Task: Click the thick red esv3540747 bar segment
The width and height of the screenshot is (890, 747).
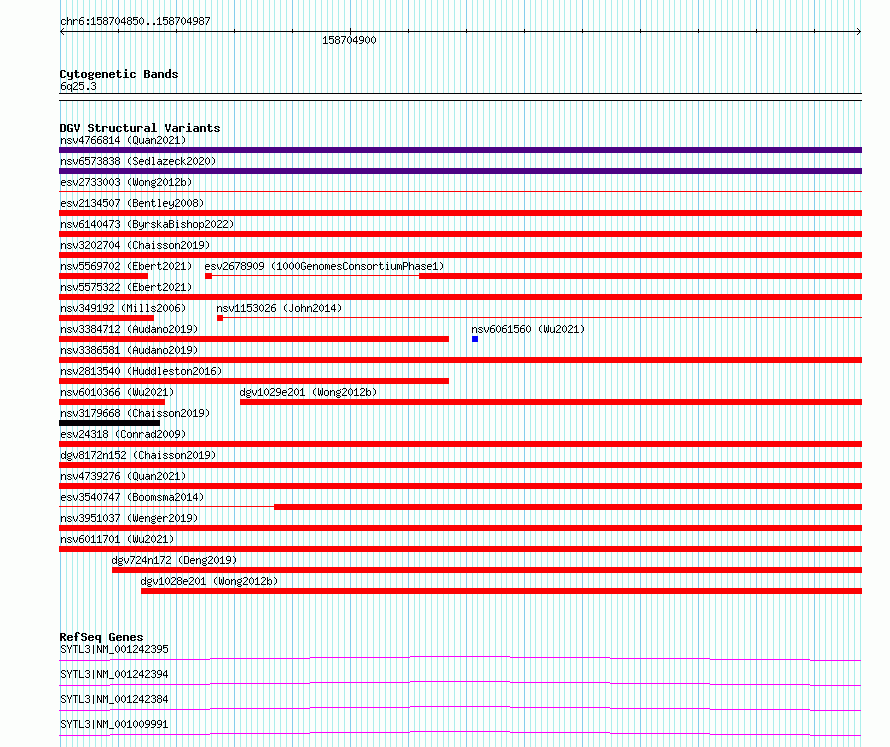Action: (x=568, y=507)
